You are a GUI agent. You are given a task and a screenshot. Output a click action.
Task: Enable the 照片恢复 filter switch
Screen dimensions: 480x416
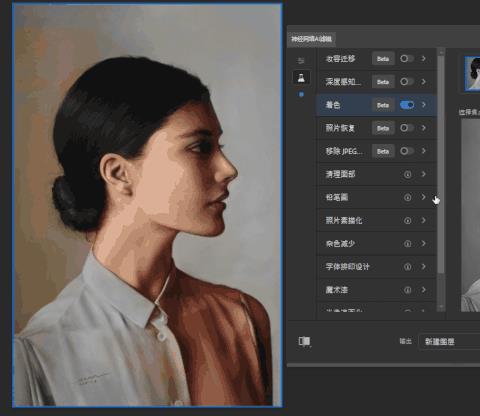point(407,128)
